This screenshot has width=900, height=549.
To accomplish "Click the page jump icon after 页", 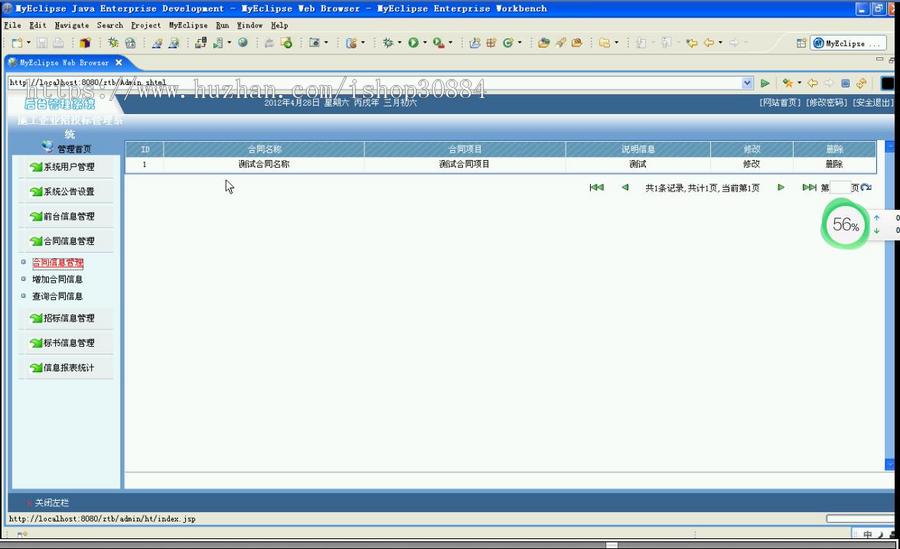I will [867, 187].
